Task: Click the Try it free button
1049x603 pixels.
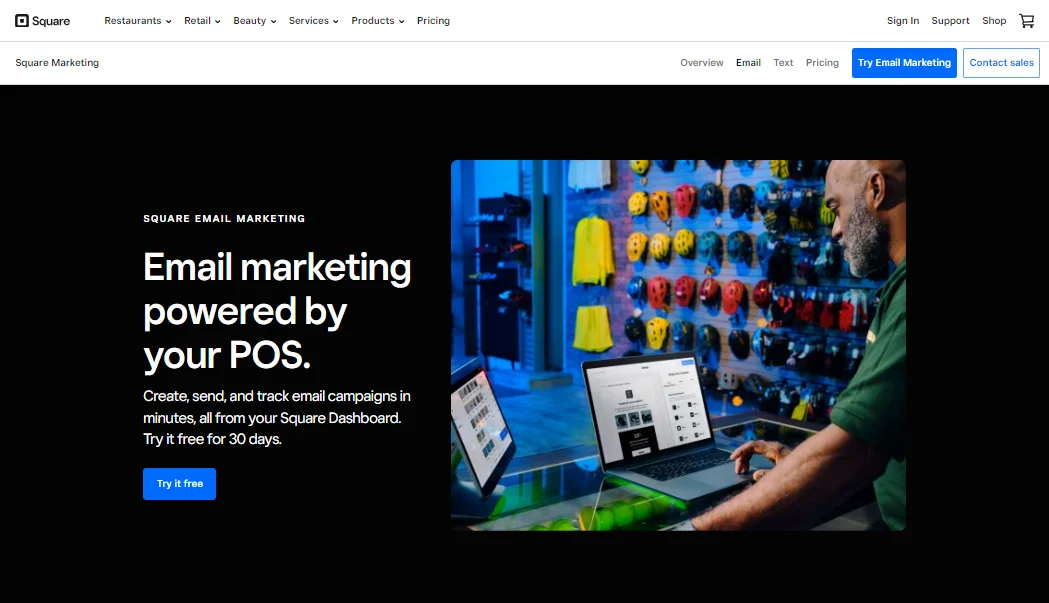Action: pyautogui.click(x=179, y=484)
